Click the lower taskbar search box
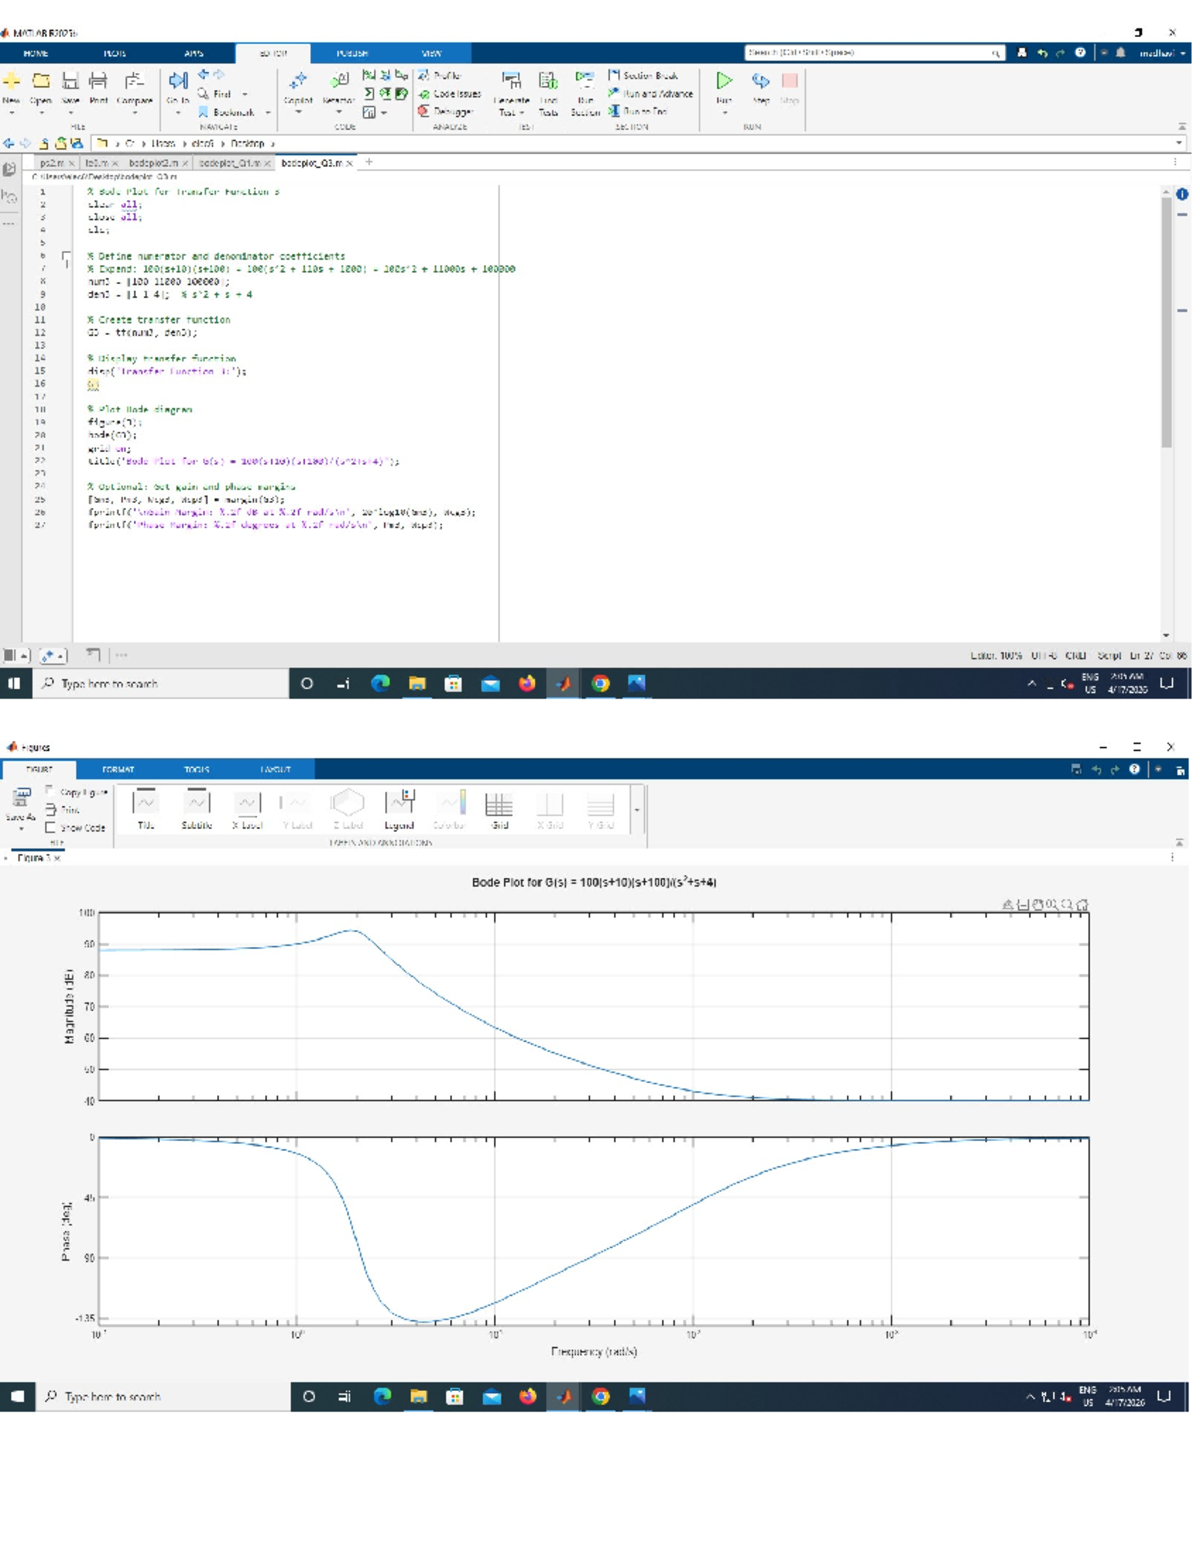Screen dimensions: 1200x1553 [x=163, y=1396]
